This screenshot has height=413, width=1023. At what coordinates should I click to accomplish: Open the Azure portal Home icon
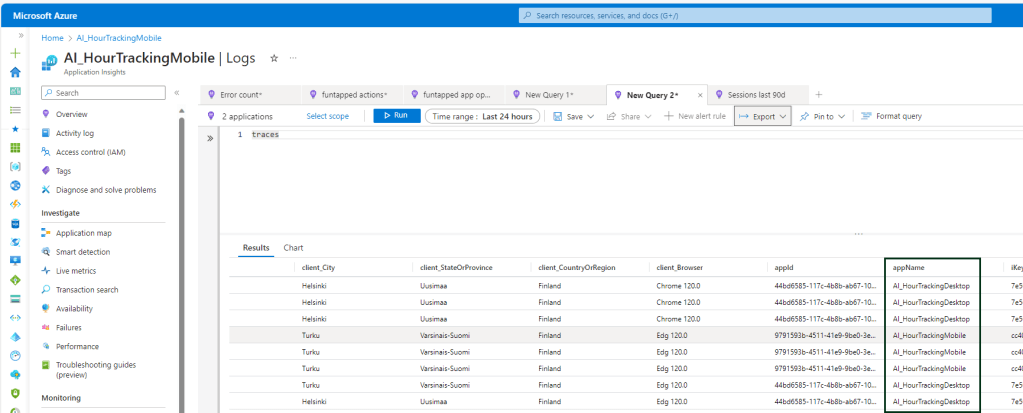pyautogui.click(x=15, y=72)
